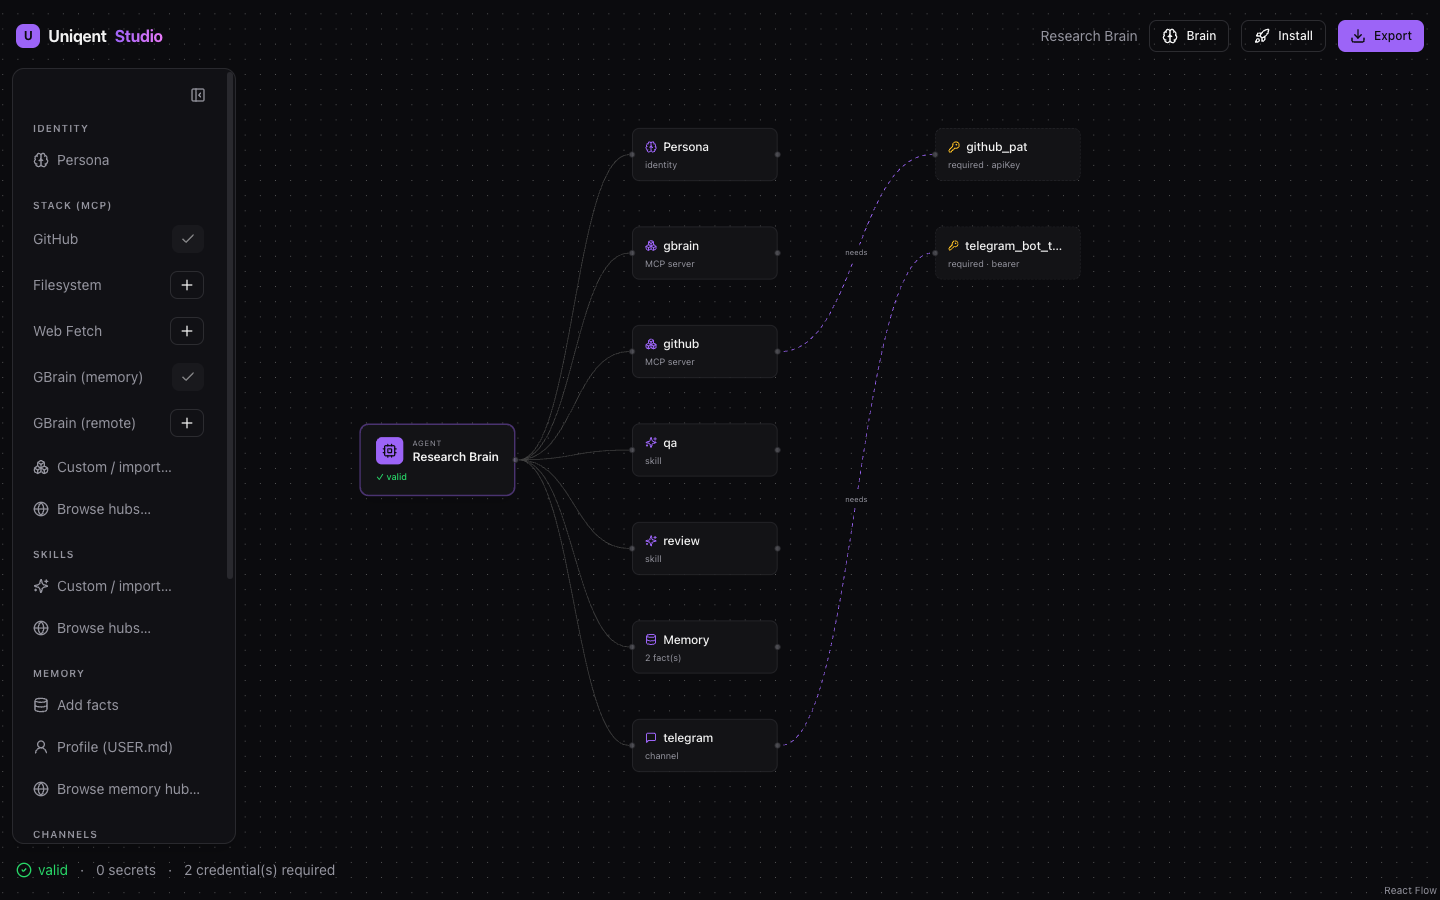Click the 'Filesystem' stack row label
This screenshot has height=900, width=1440.
point(67,285)
